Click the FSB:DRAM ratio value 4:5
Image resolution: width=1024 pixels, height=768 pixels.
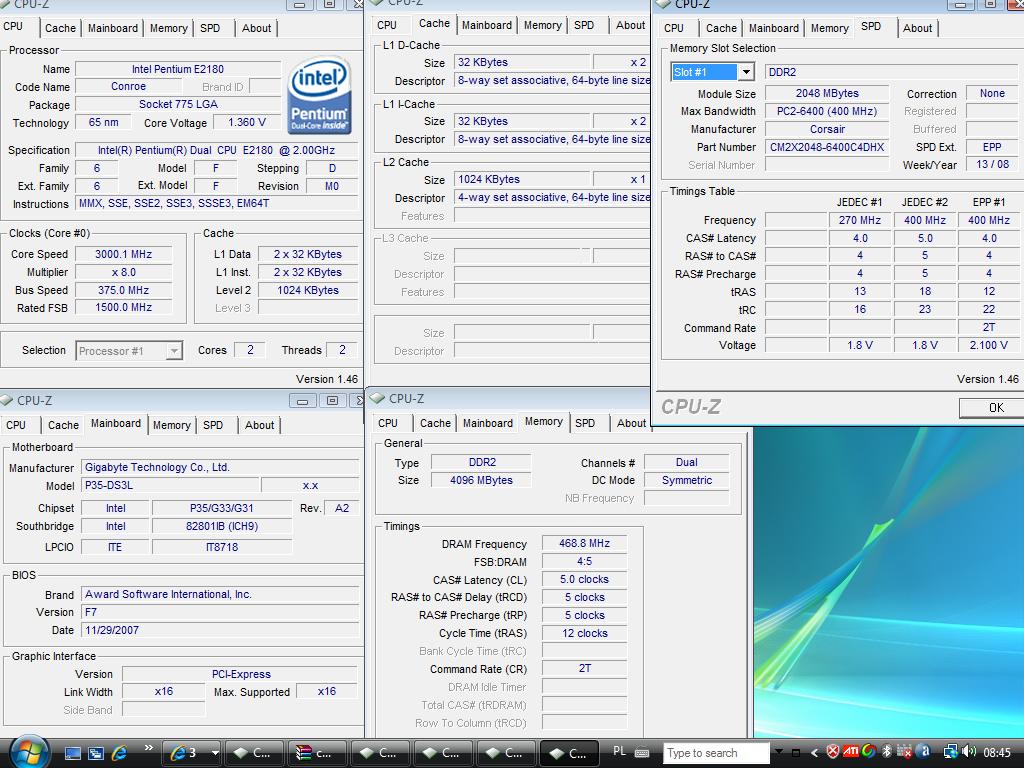(x=584, y=561)
